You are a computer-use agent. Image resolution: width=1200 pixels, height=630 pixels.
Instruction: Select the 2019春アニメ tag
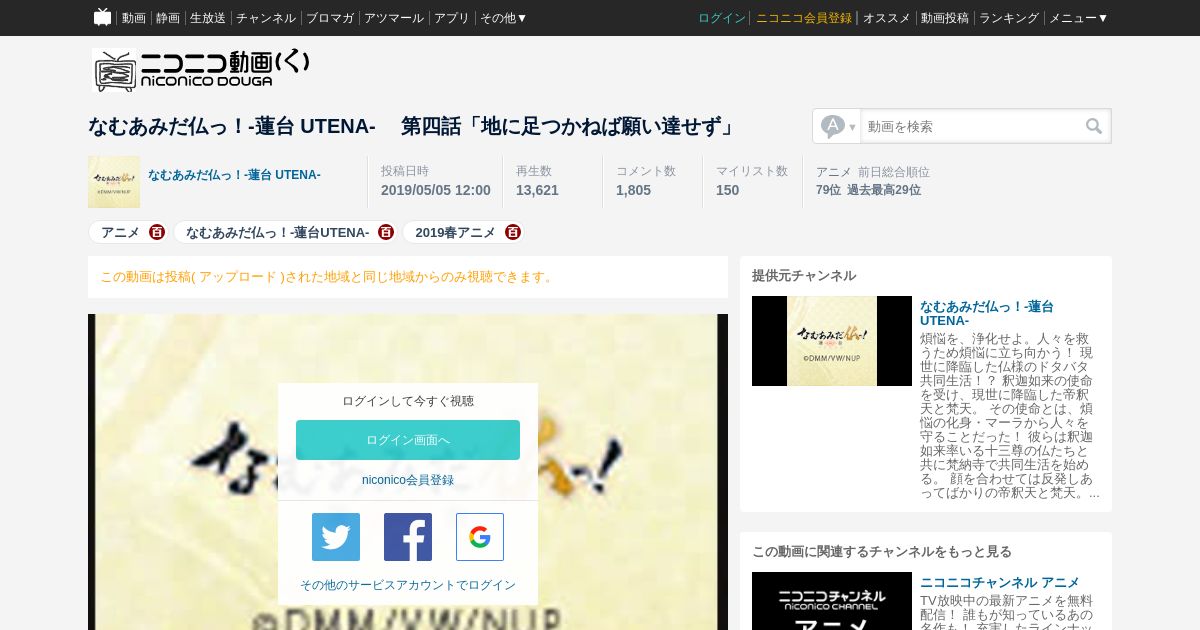(x=456, y=232)
